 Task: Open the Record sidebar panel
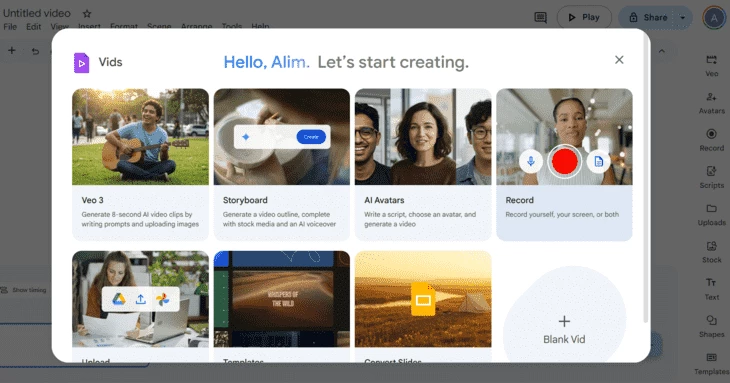[711, 140]
